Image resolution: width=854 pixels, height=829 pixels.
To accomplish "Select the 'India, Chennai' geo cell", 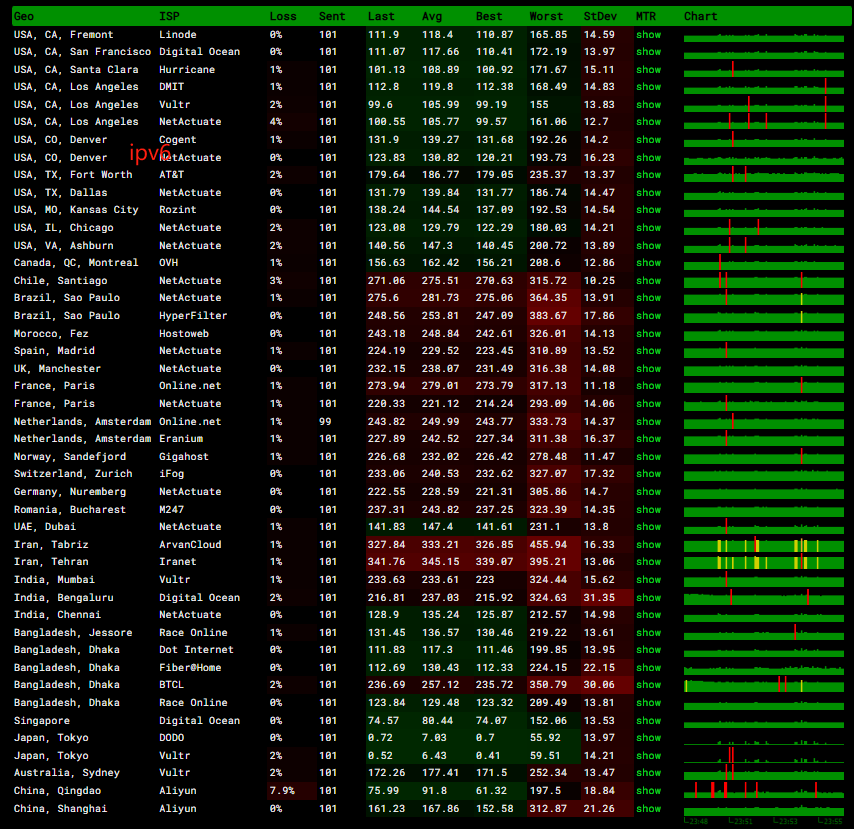I will [57, 614].
